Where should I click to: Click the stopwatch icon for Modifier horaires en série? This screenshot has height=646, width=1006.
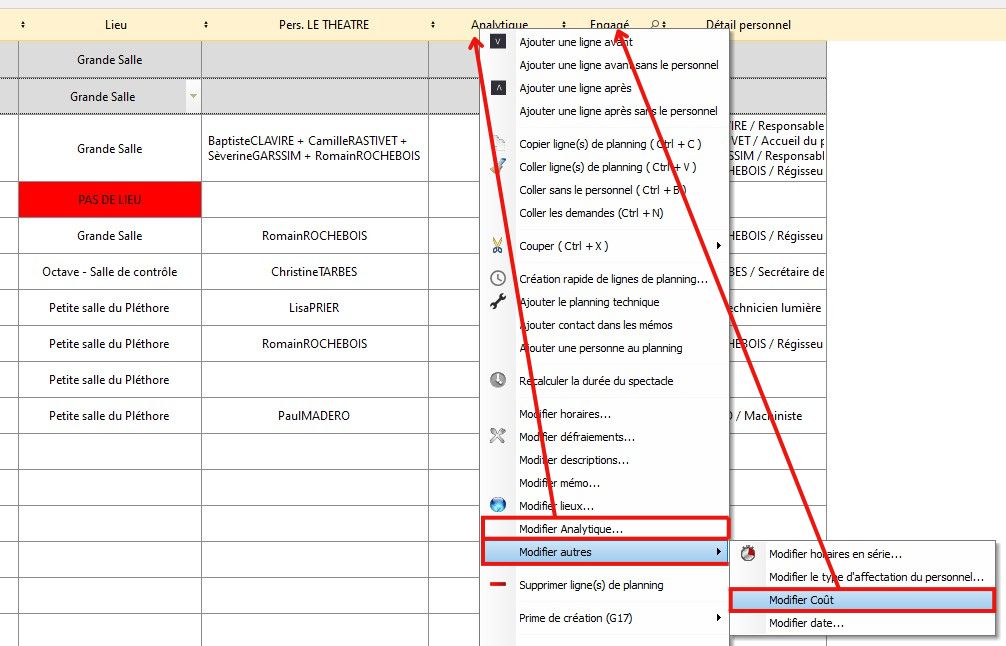(747, 553)
